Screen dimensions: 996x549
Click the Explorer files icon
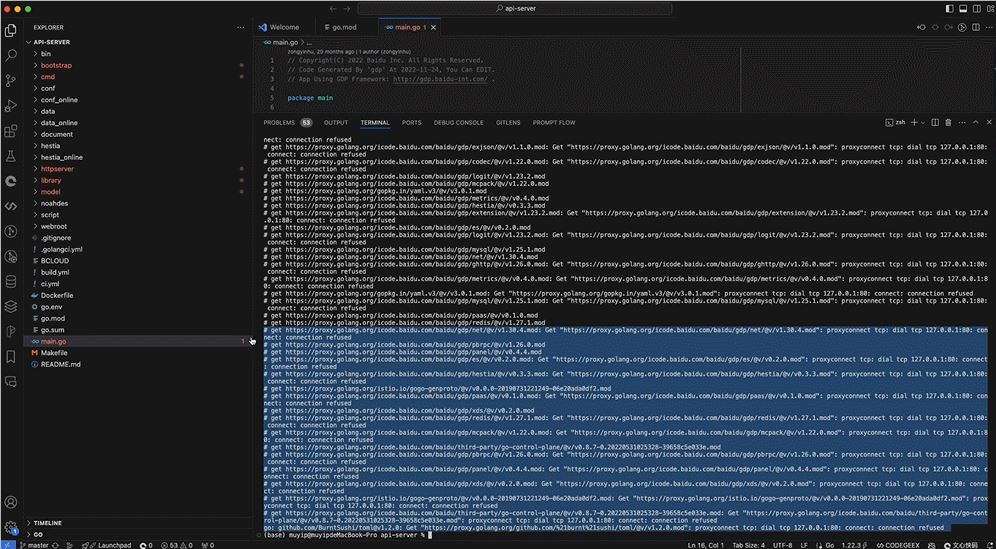pyautogui.click(x=11, y=30)
